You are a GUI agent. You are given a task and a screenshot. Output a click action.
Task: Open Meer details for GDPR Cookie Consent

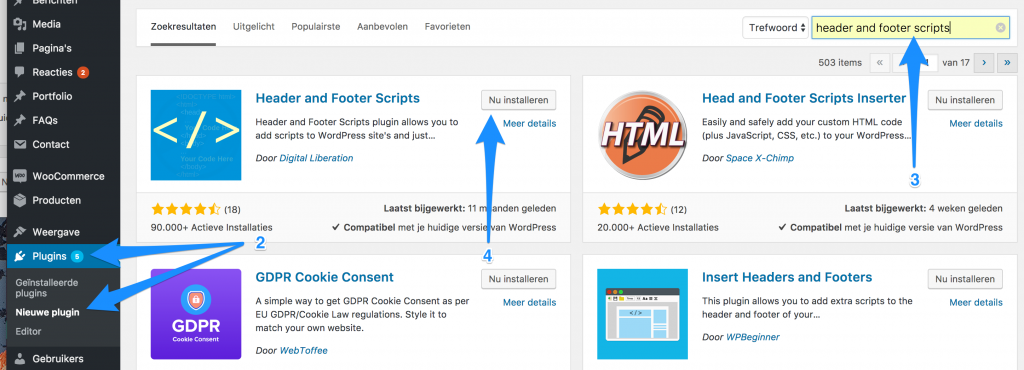click(529, 302)
